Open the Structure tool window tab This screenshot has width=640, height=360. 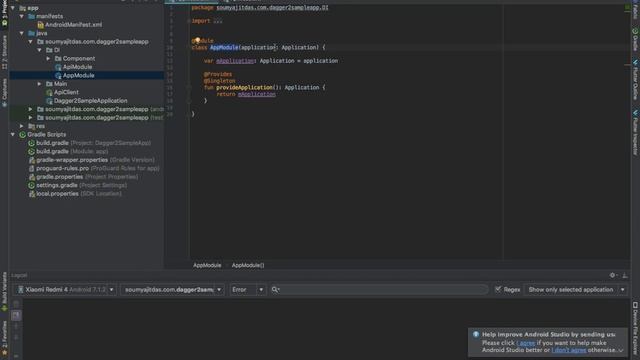click(4, 51)
